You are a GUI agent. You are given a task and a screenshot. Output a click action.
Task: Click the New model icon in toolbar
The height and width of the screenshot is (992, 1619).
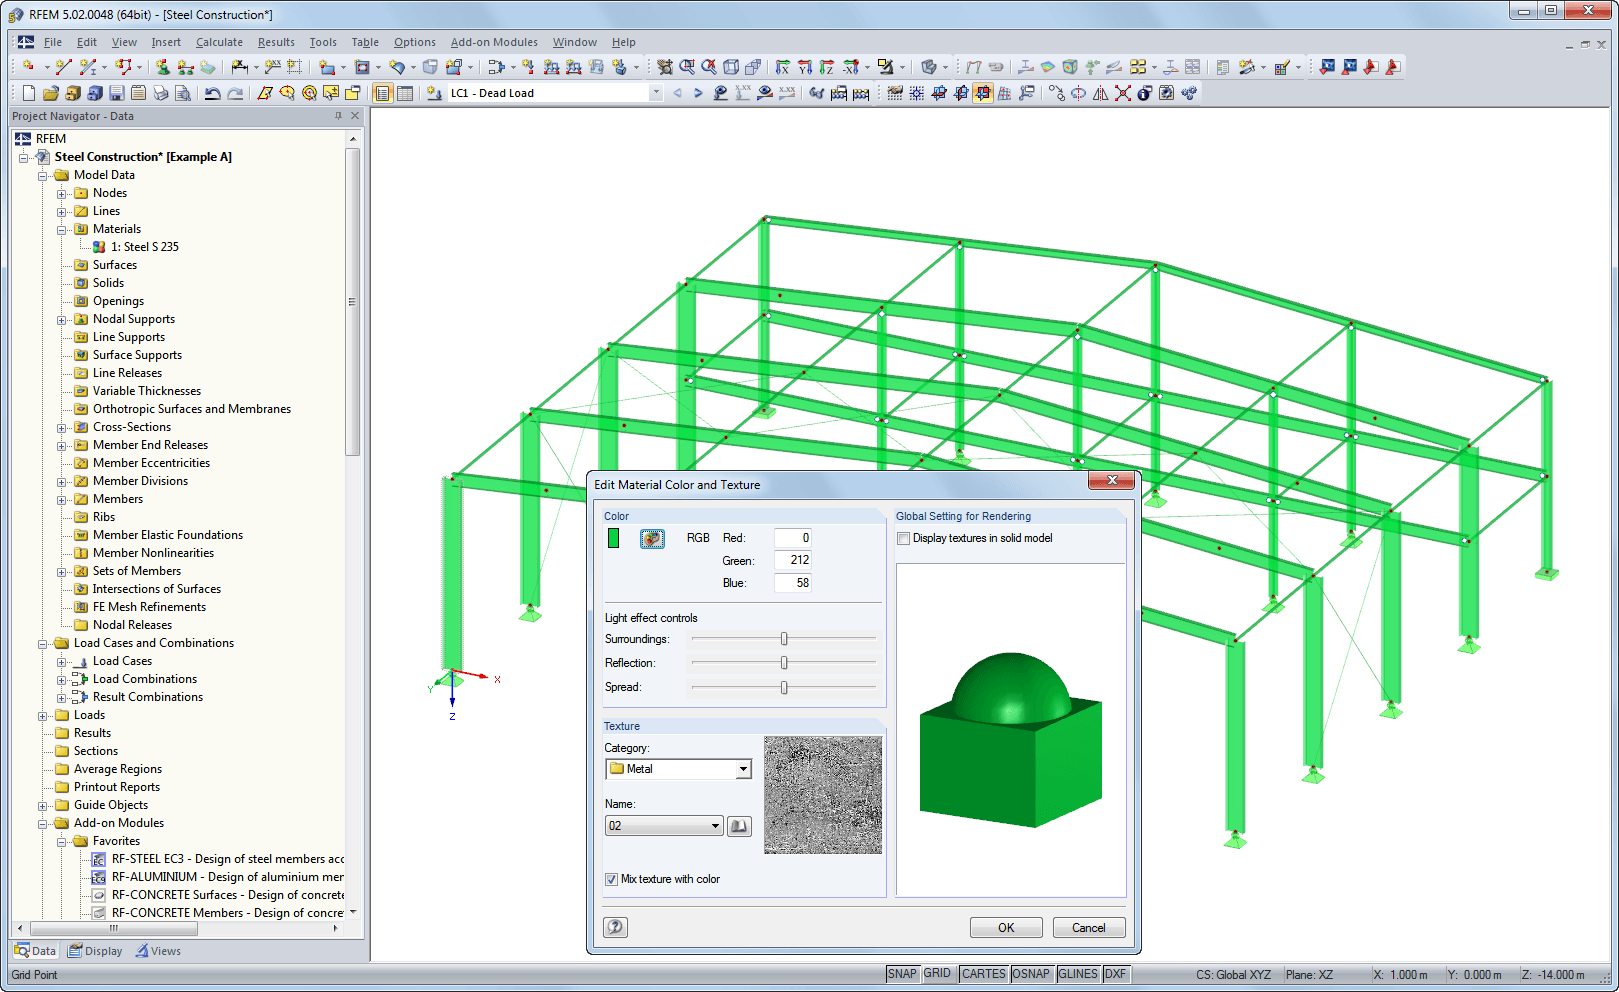point(28,93)
